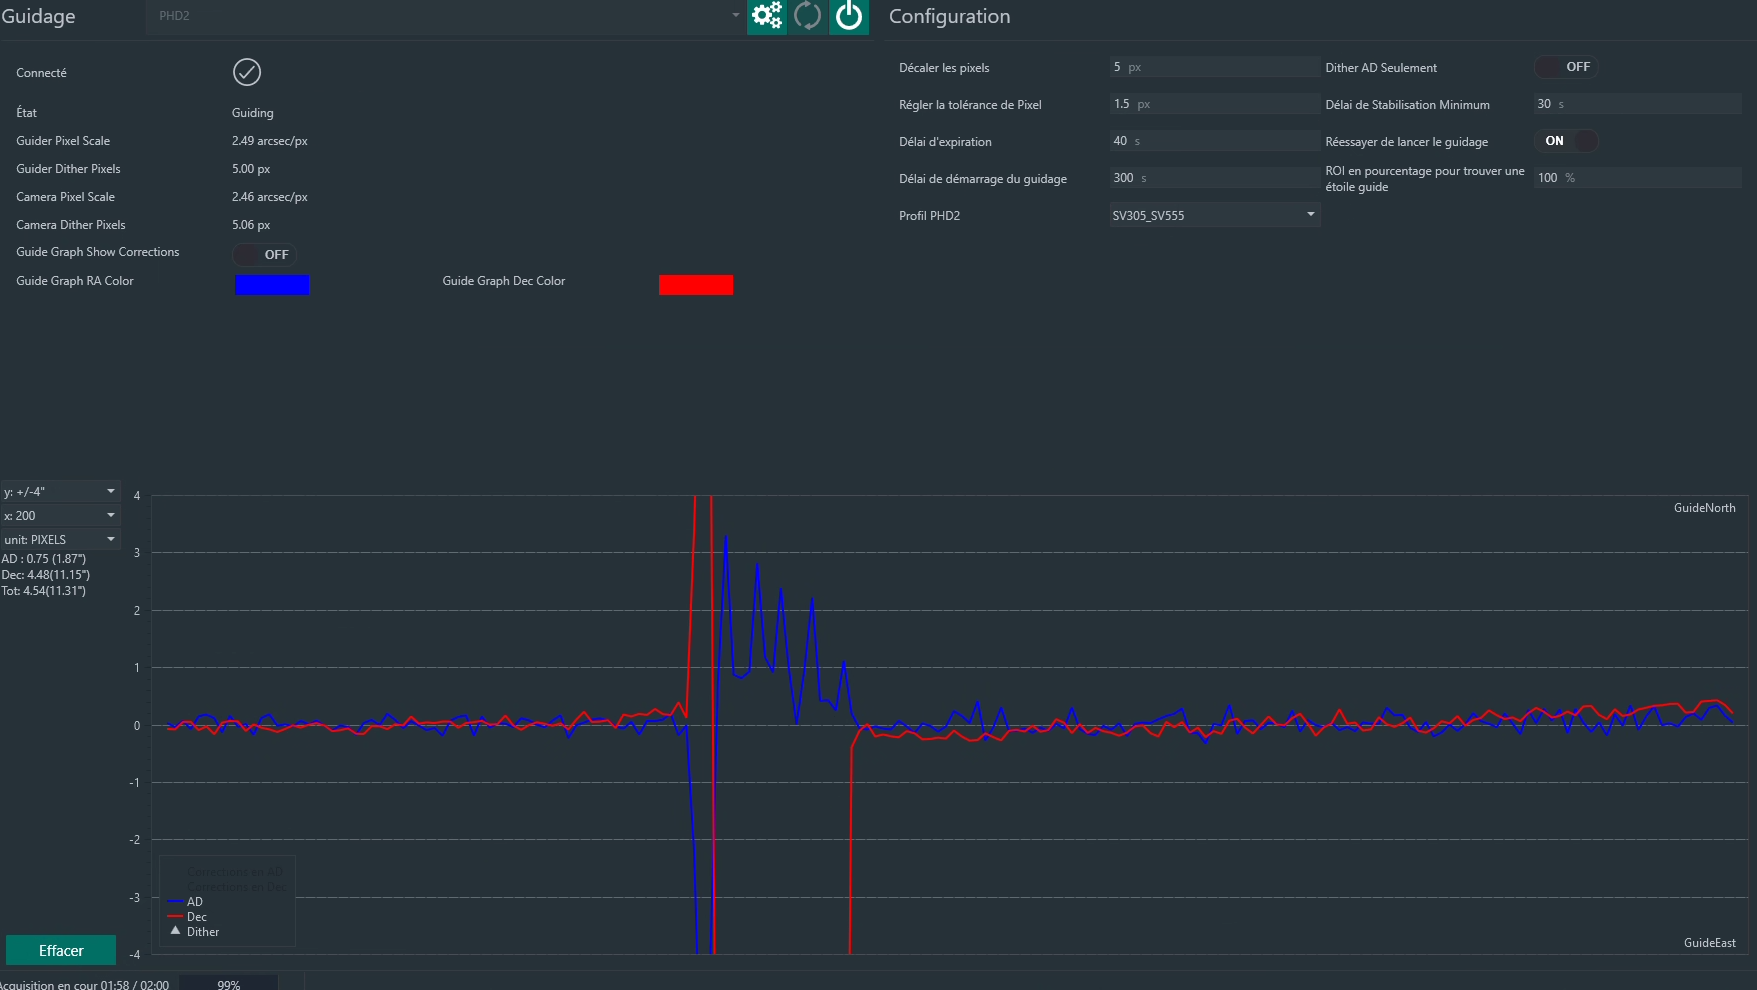
Task: Expand the Profil PHD2 SV305_SV555 dropdown
Action: (x=1215, y=215)
